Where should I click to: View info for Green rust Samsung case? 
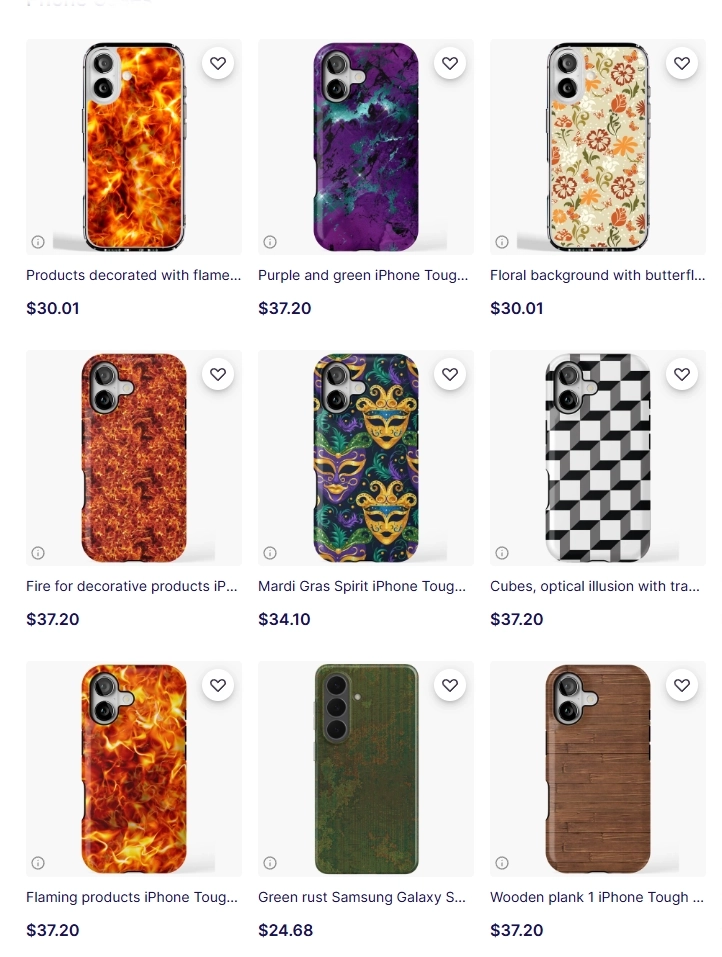click(x=270, y=862)
